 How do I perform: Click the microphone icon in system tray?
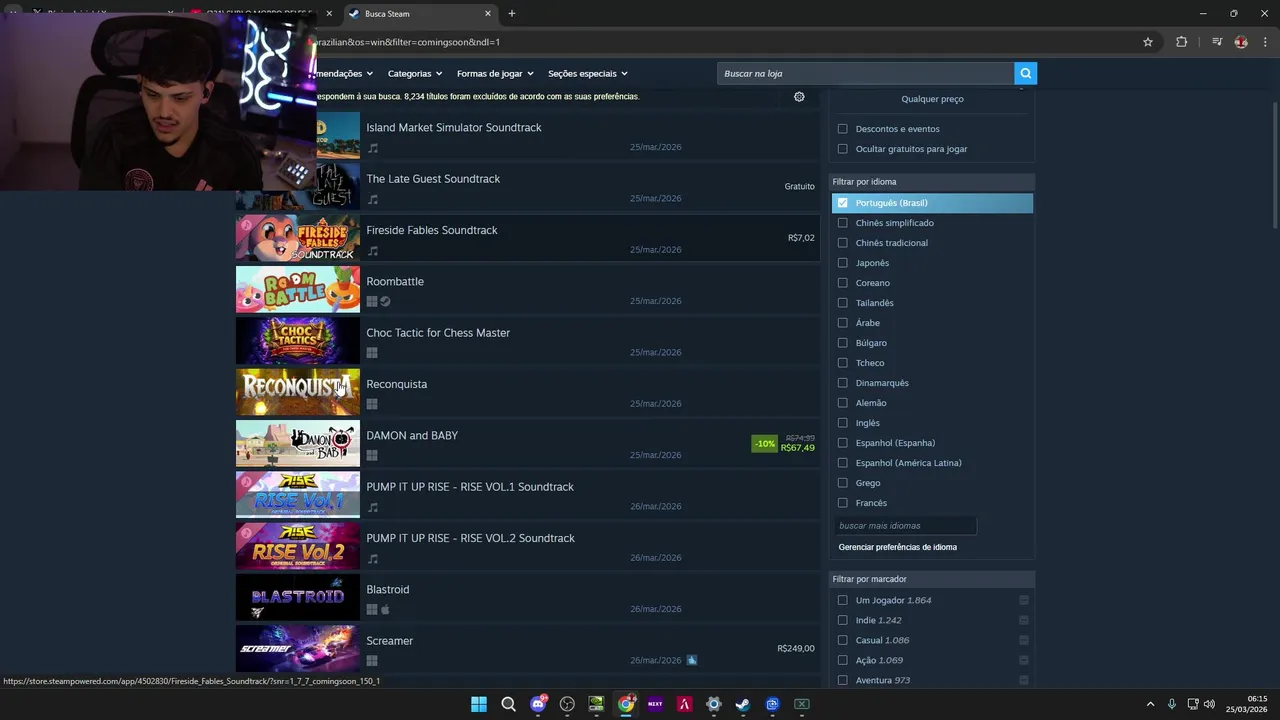1171,704
